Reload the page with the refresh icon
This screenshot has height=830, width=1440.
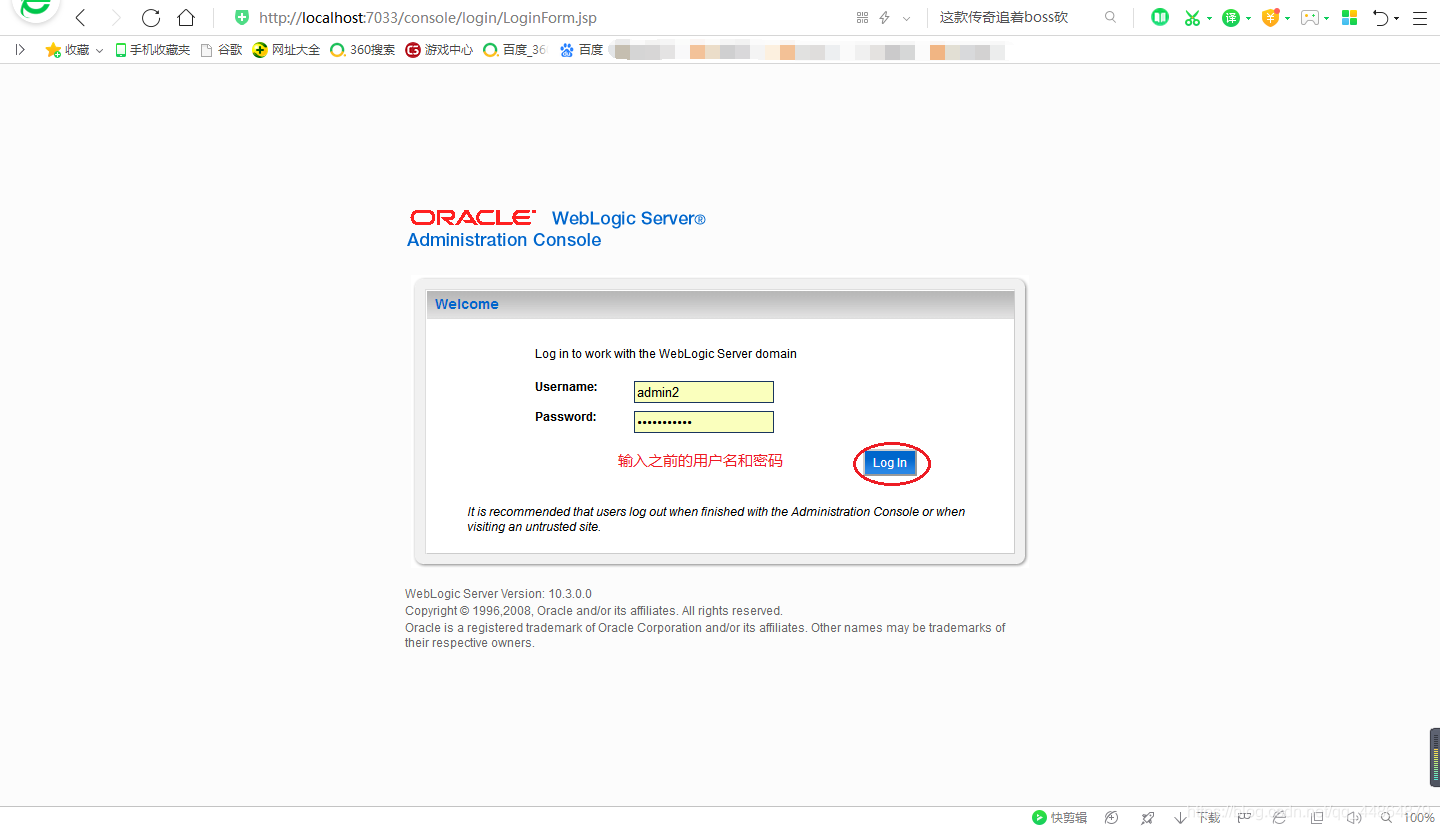click(x=151, y=18)
